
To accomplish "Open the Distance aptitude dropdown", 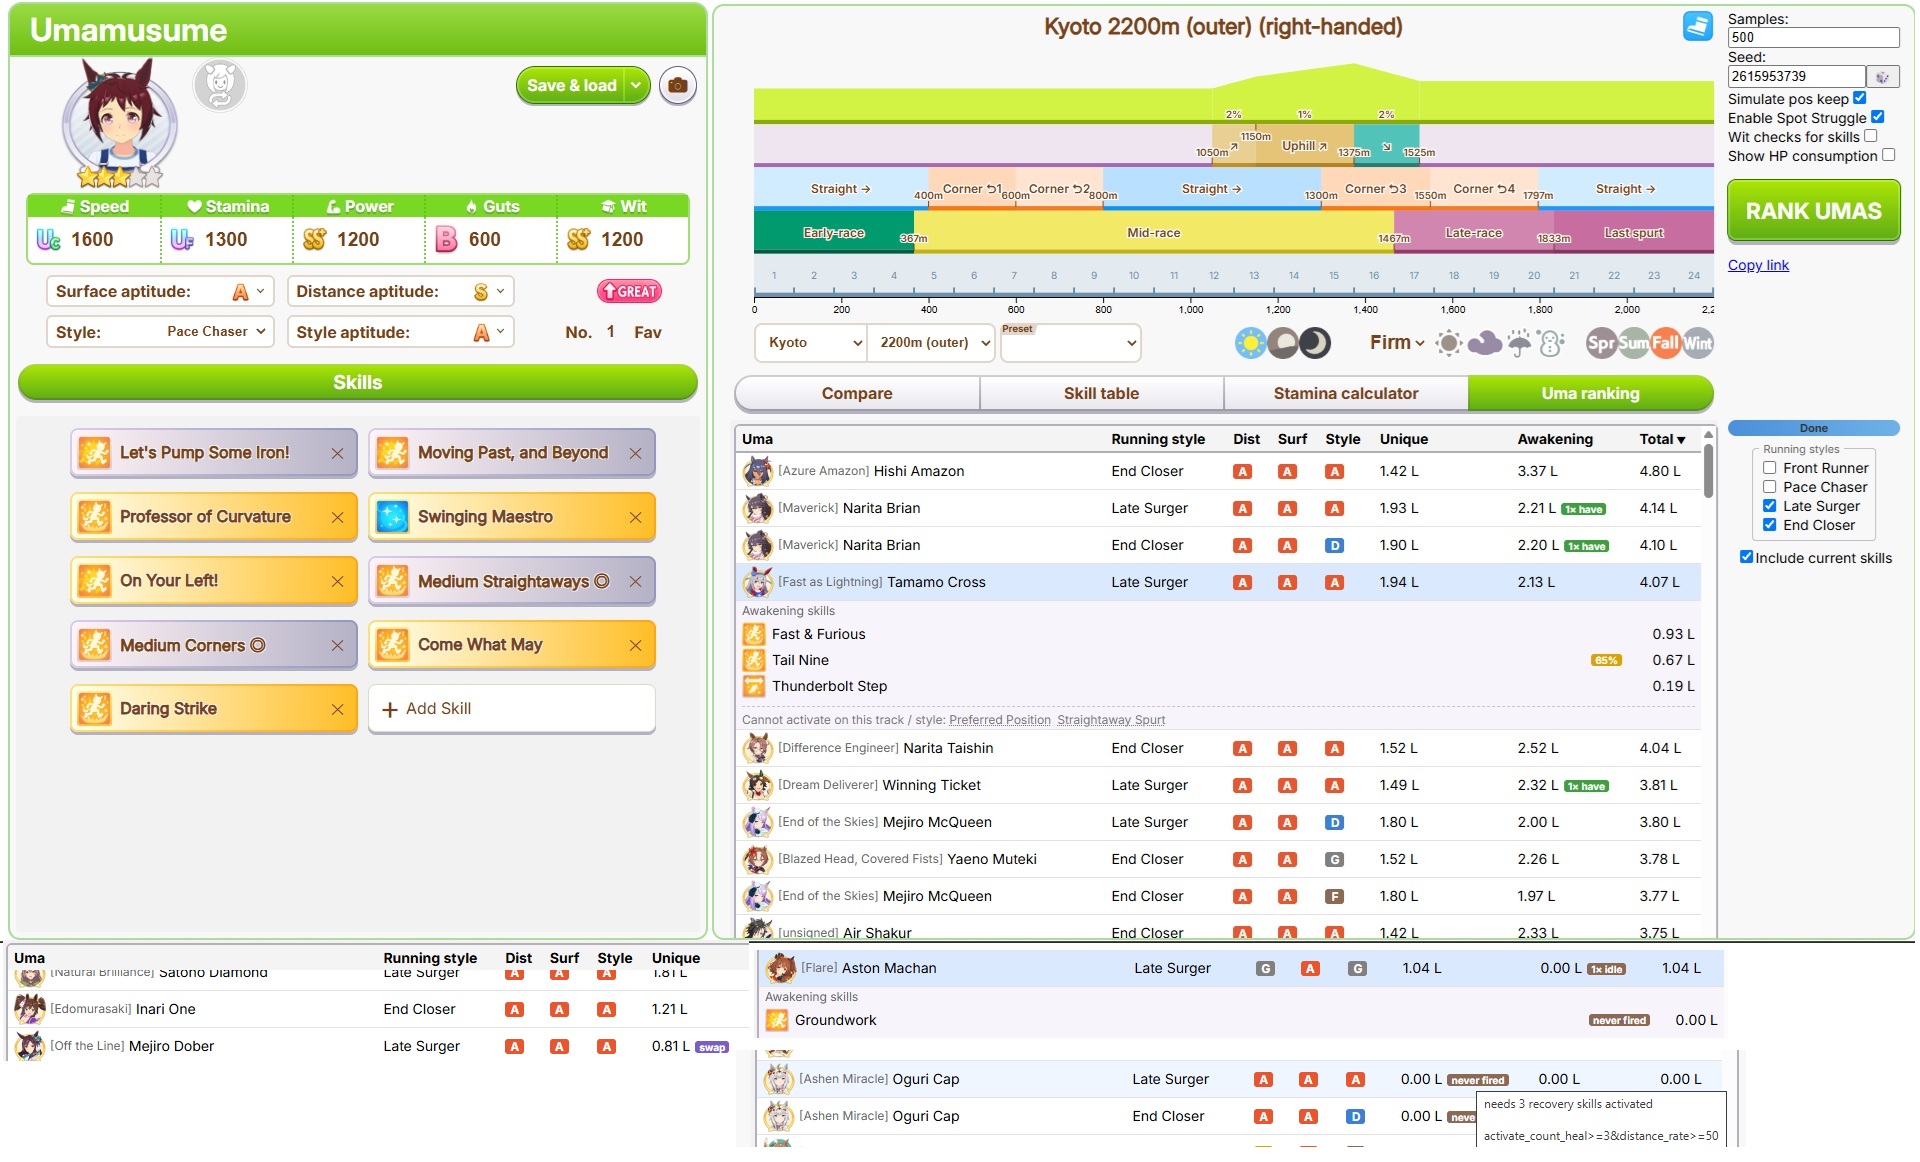I will tap(401, 292).
